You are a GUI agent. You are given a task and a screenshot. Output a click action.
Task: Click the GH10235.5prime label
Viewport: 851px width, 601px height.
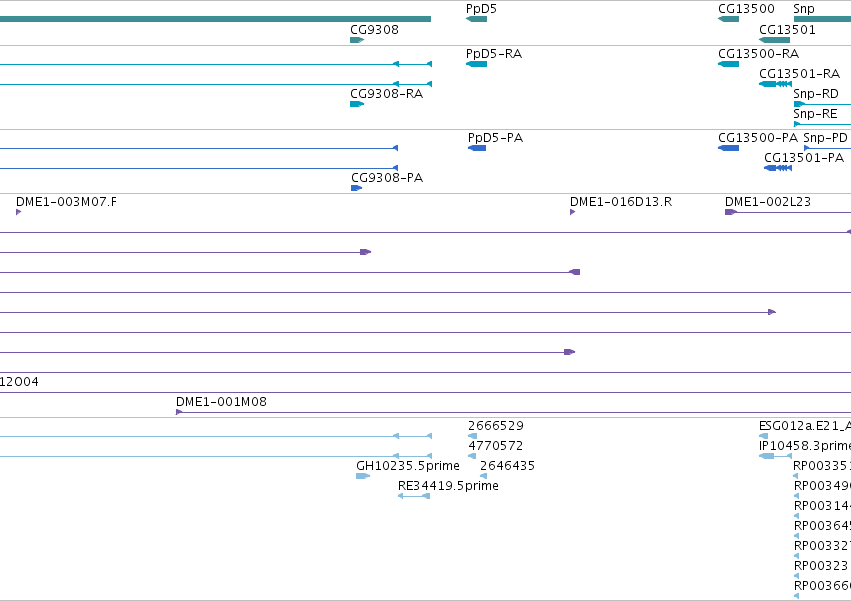[408, 466]
